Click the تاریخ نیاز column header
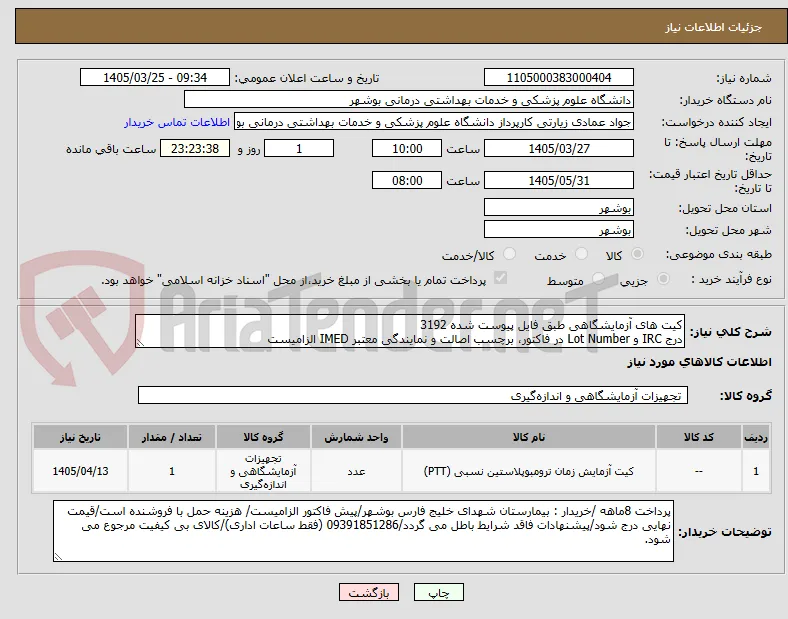788x619 pixels. click(x=80, y=438)
